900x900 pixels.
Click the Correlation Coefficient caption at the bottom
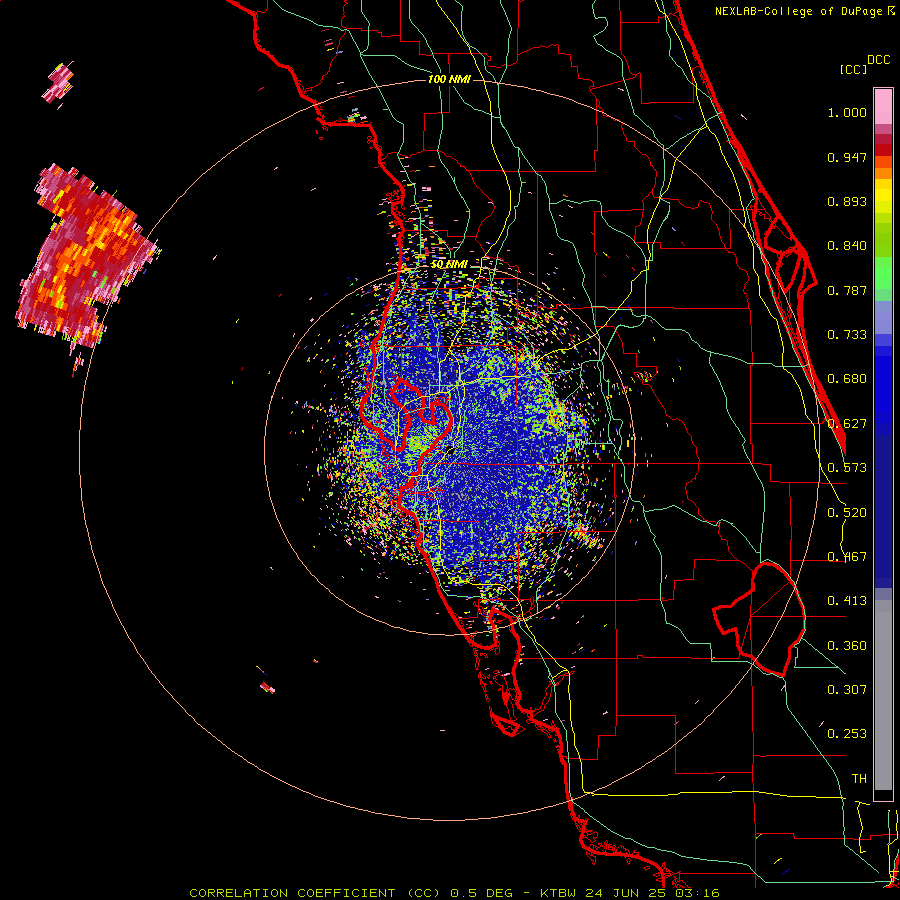(x=453, y=893)
